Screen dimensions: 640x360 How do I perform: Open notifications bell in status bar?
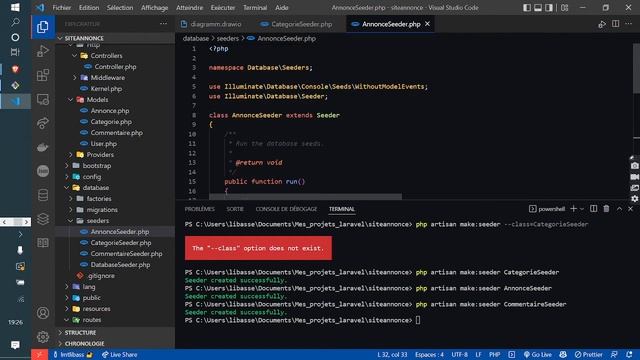629,354
